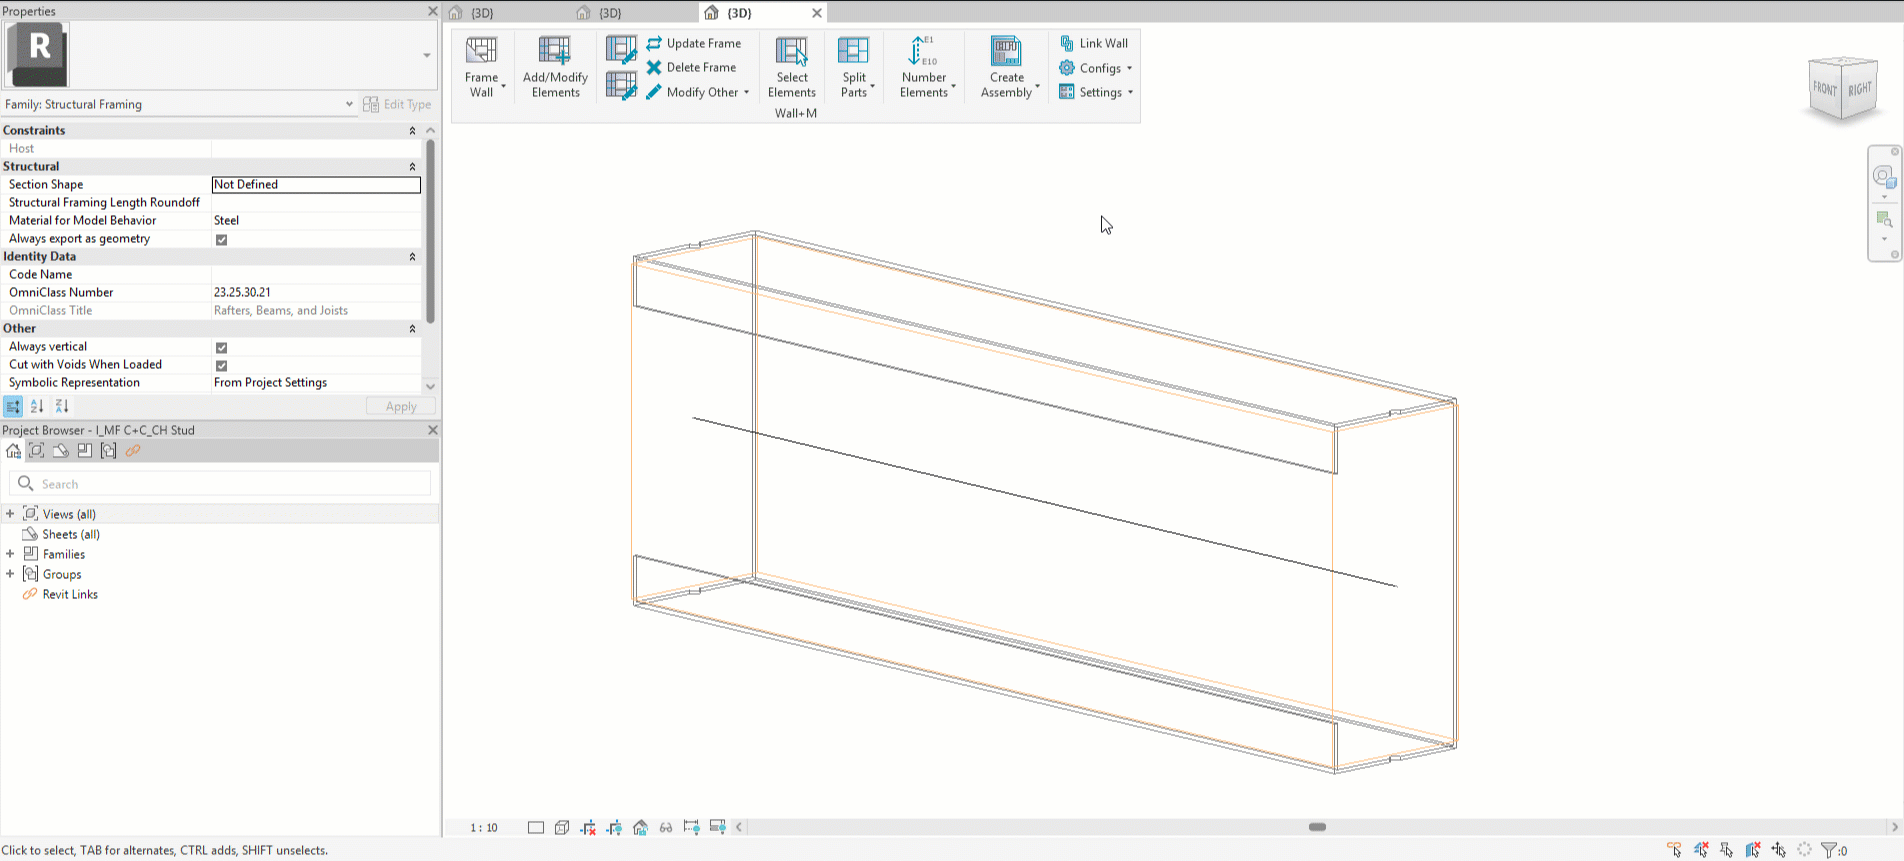Screen dimensions: 1904x861
Task: Expand the Views (all) tree node
Action: 10,514
